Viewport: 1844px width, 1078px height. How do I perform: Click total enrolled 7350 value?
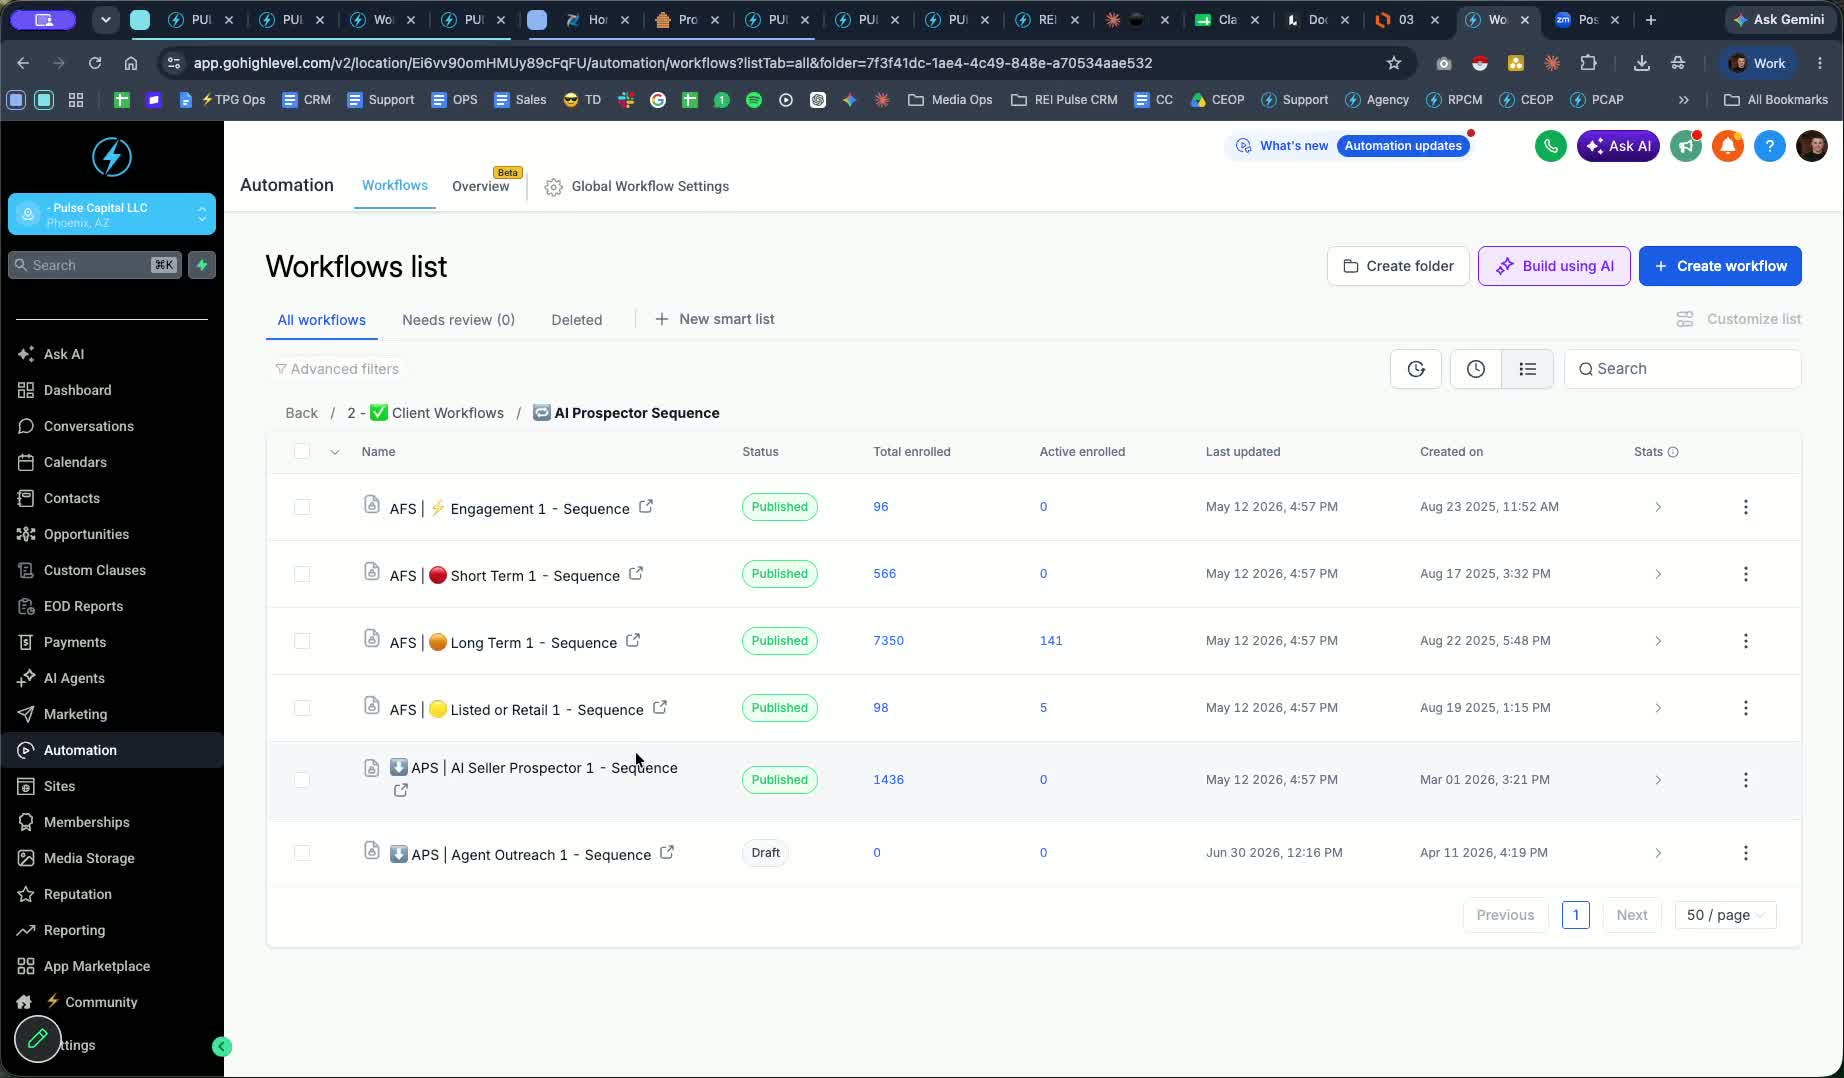[x=888, y=641]
